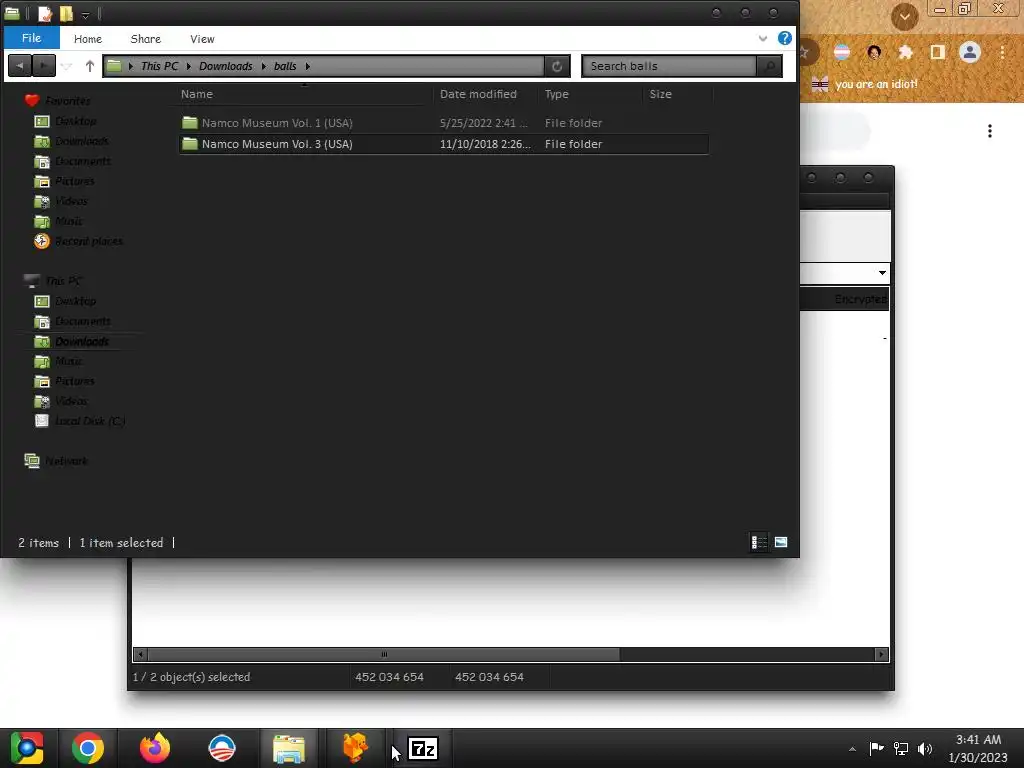Toggle Chrome side panel icon
The image size is (1024, 768).
(x=938, y=52)
